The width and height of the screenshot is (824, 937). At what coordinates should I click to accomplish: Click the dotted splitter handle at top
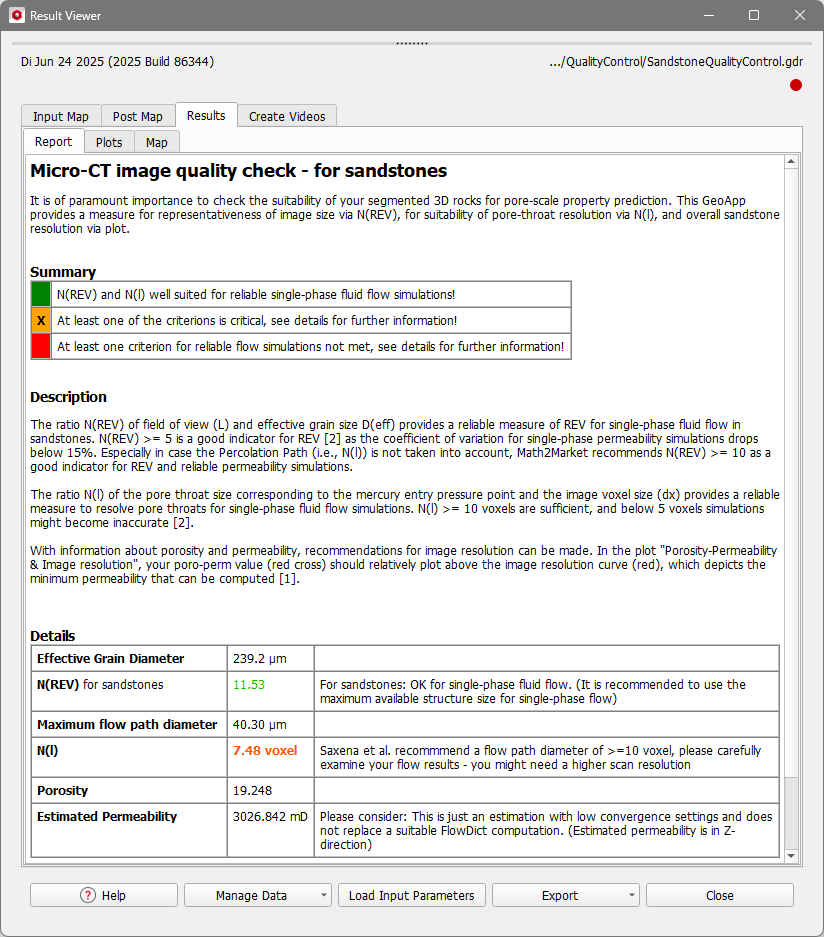pos(412,43)
